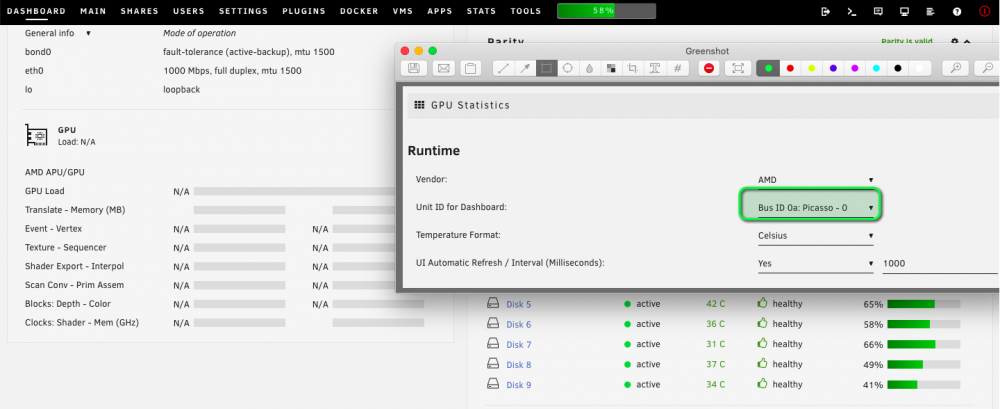Screen dimensions: 1000x409
Task: Go to the Apps tab
Action: 440,11
